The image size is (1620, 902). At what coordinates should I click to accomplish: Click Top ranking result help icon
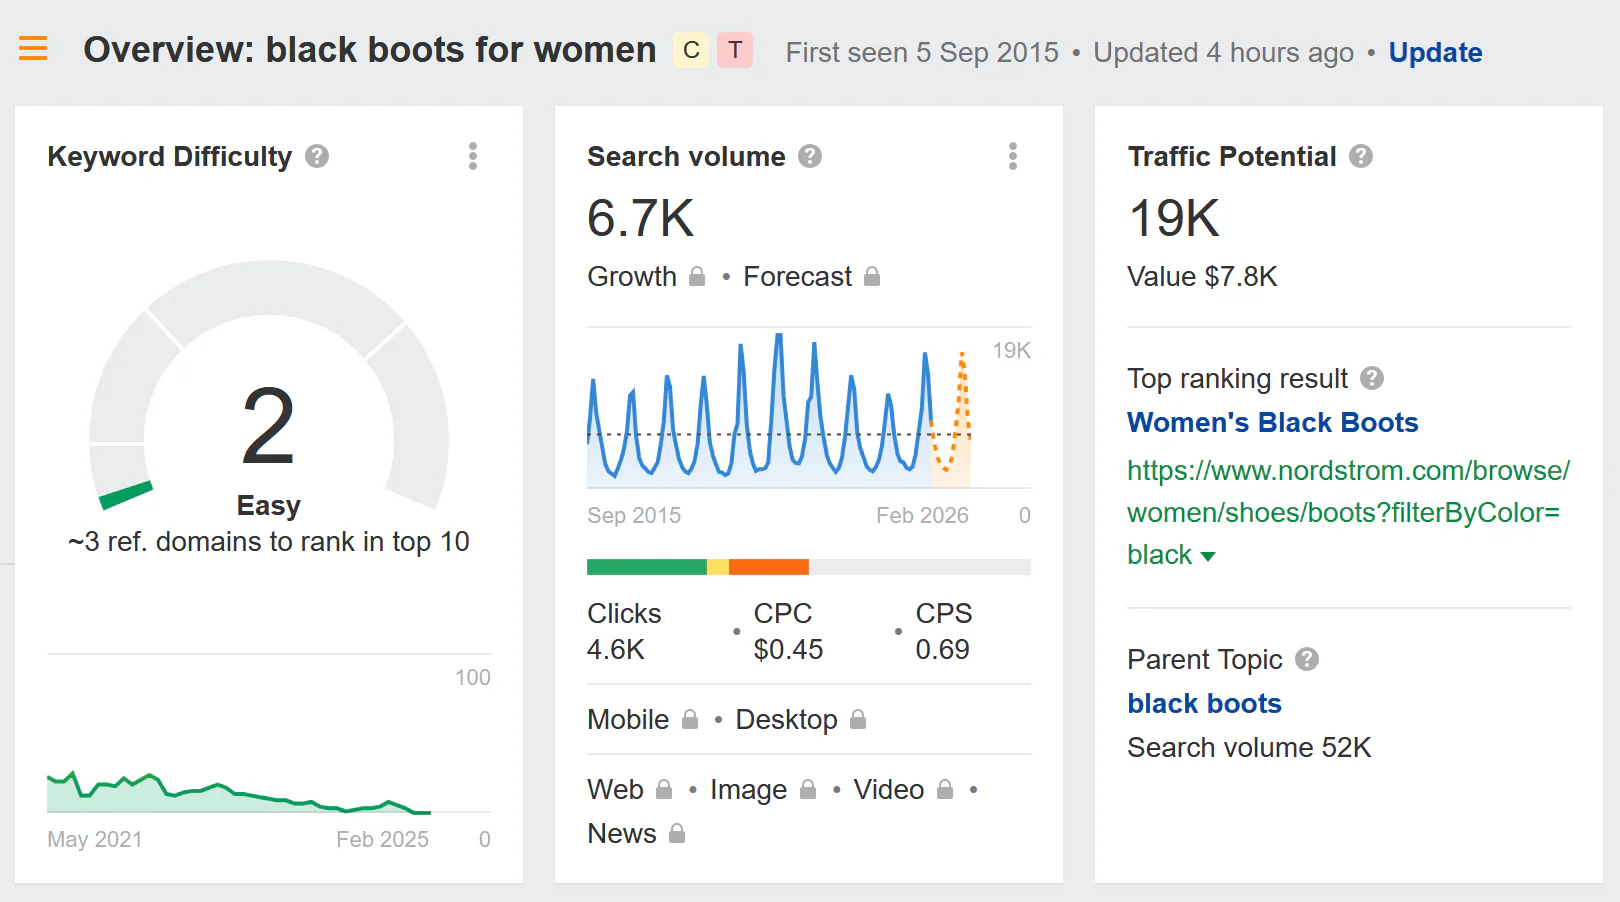click(x=1372, y=378)
